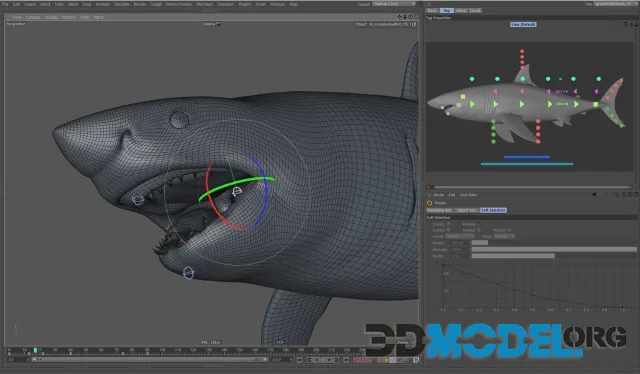
Task: Click the View (Default) button
Action: point(523,24)
